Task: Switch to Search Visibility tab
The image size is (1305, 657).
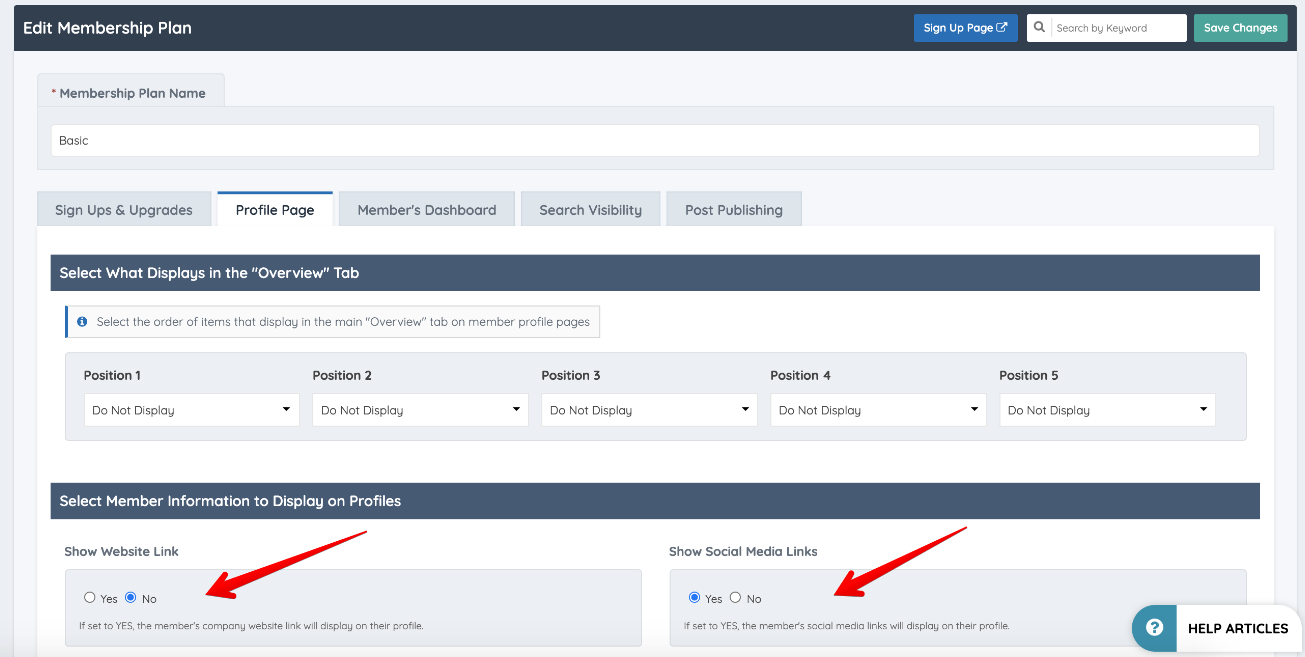Action: (591, 209)
